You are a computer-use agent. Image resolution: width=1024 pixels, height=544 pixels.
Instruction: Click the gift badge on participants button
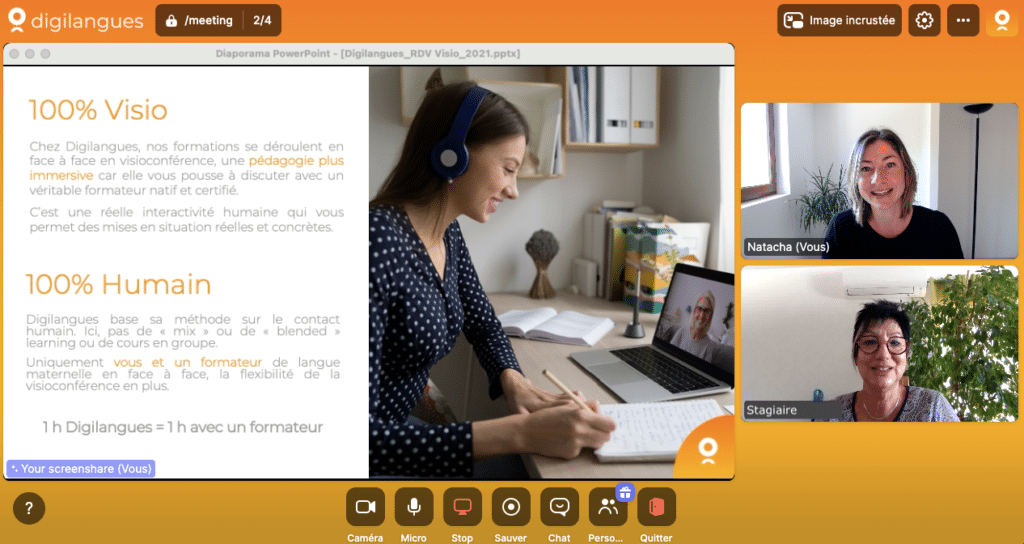coord(625,491)
